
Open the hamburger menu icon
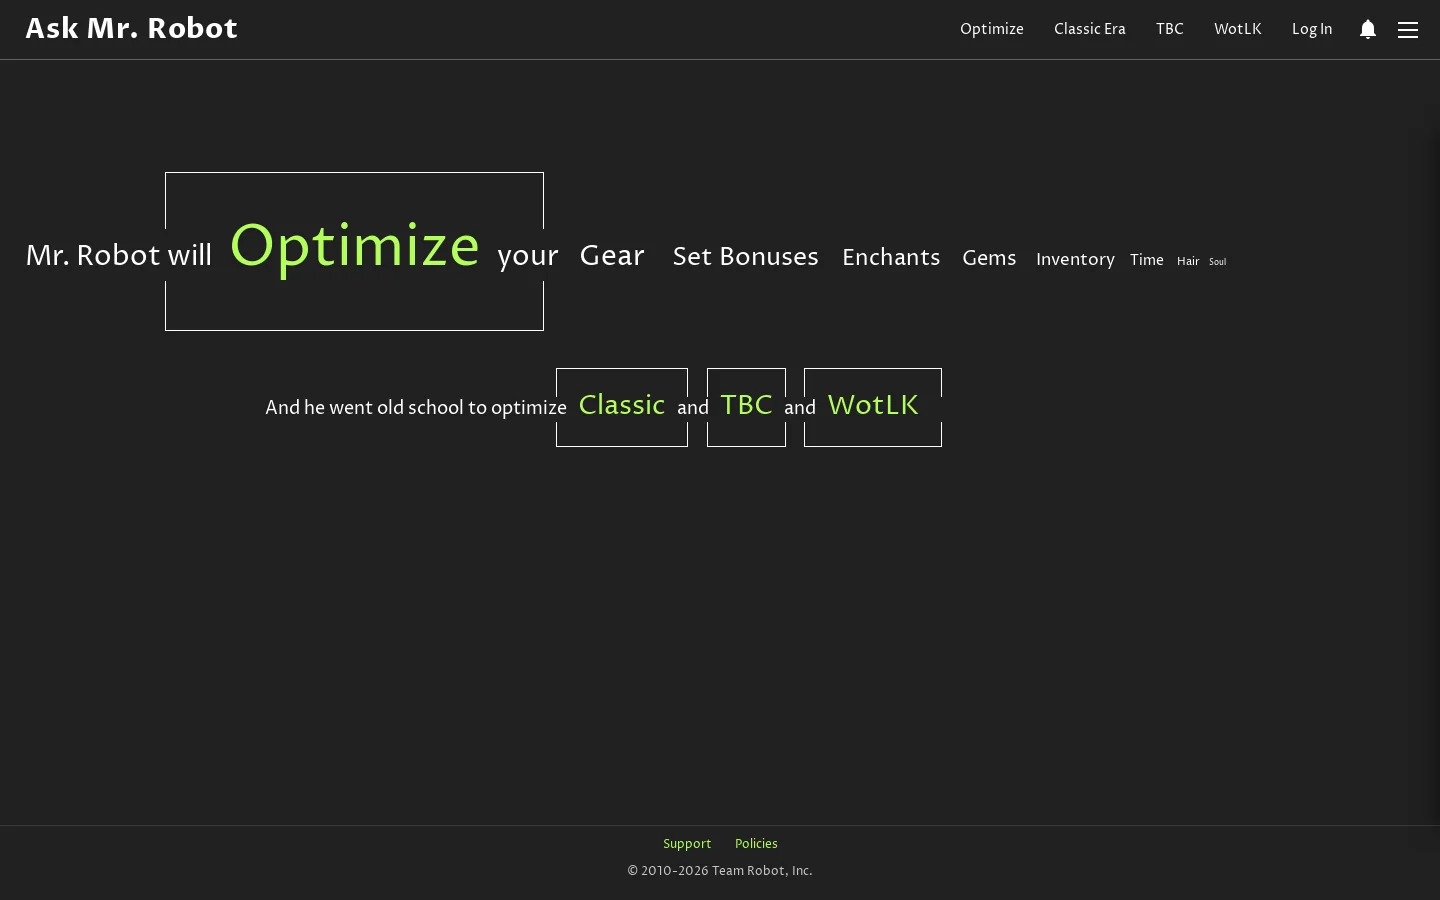click(x=1408, y=30)
